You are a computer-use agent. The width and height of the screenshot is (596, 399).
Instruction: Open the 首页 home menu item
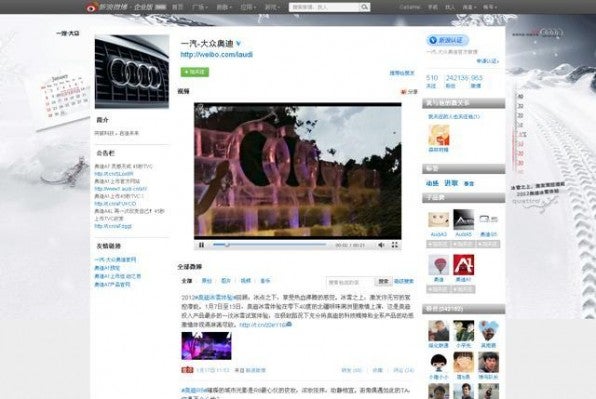(178, 7)
